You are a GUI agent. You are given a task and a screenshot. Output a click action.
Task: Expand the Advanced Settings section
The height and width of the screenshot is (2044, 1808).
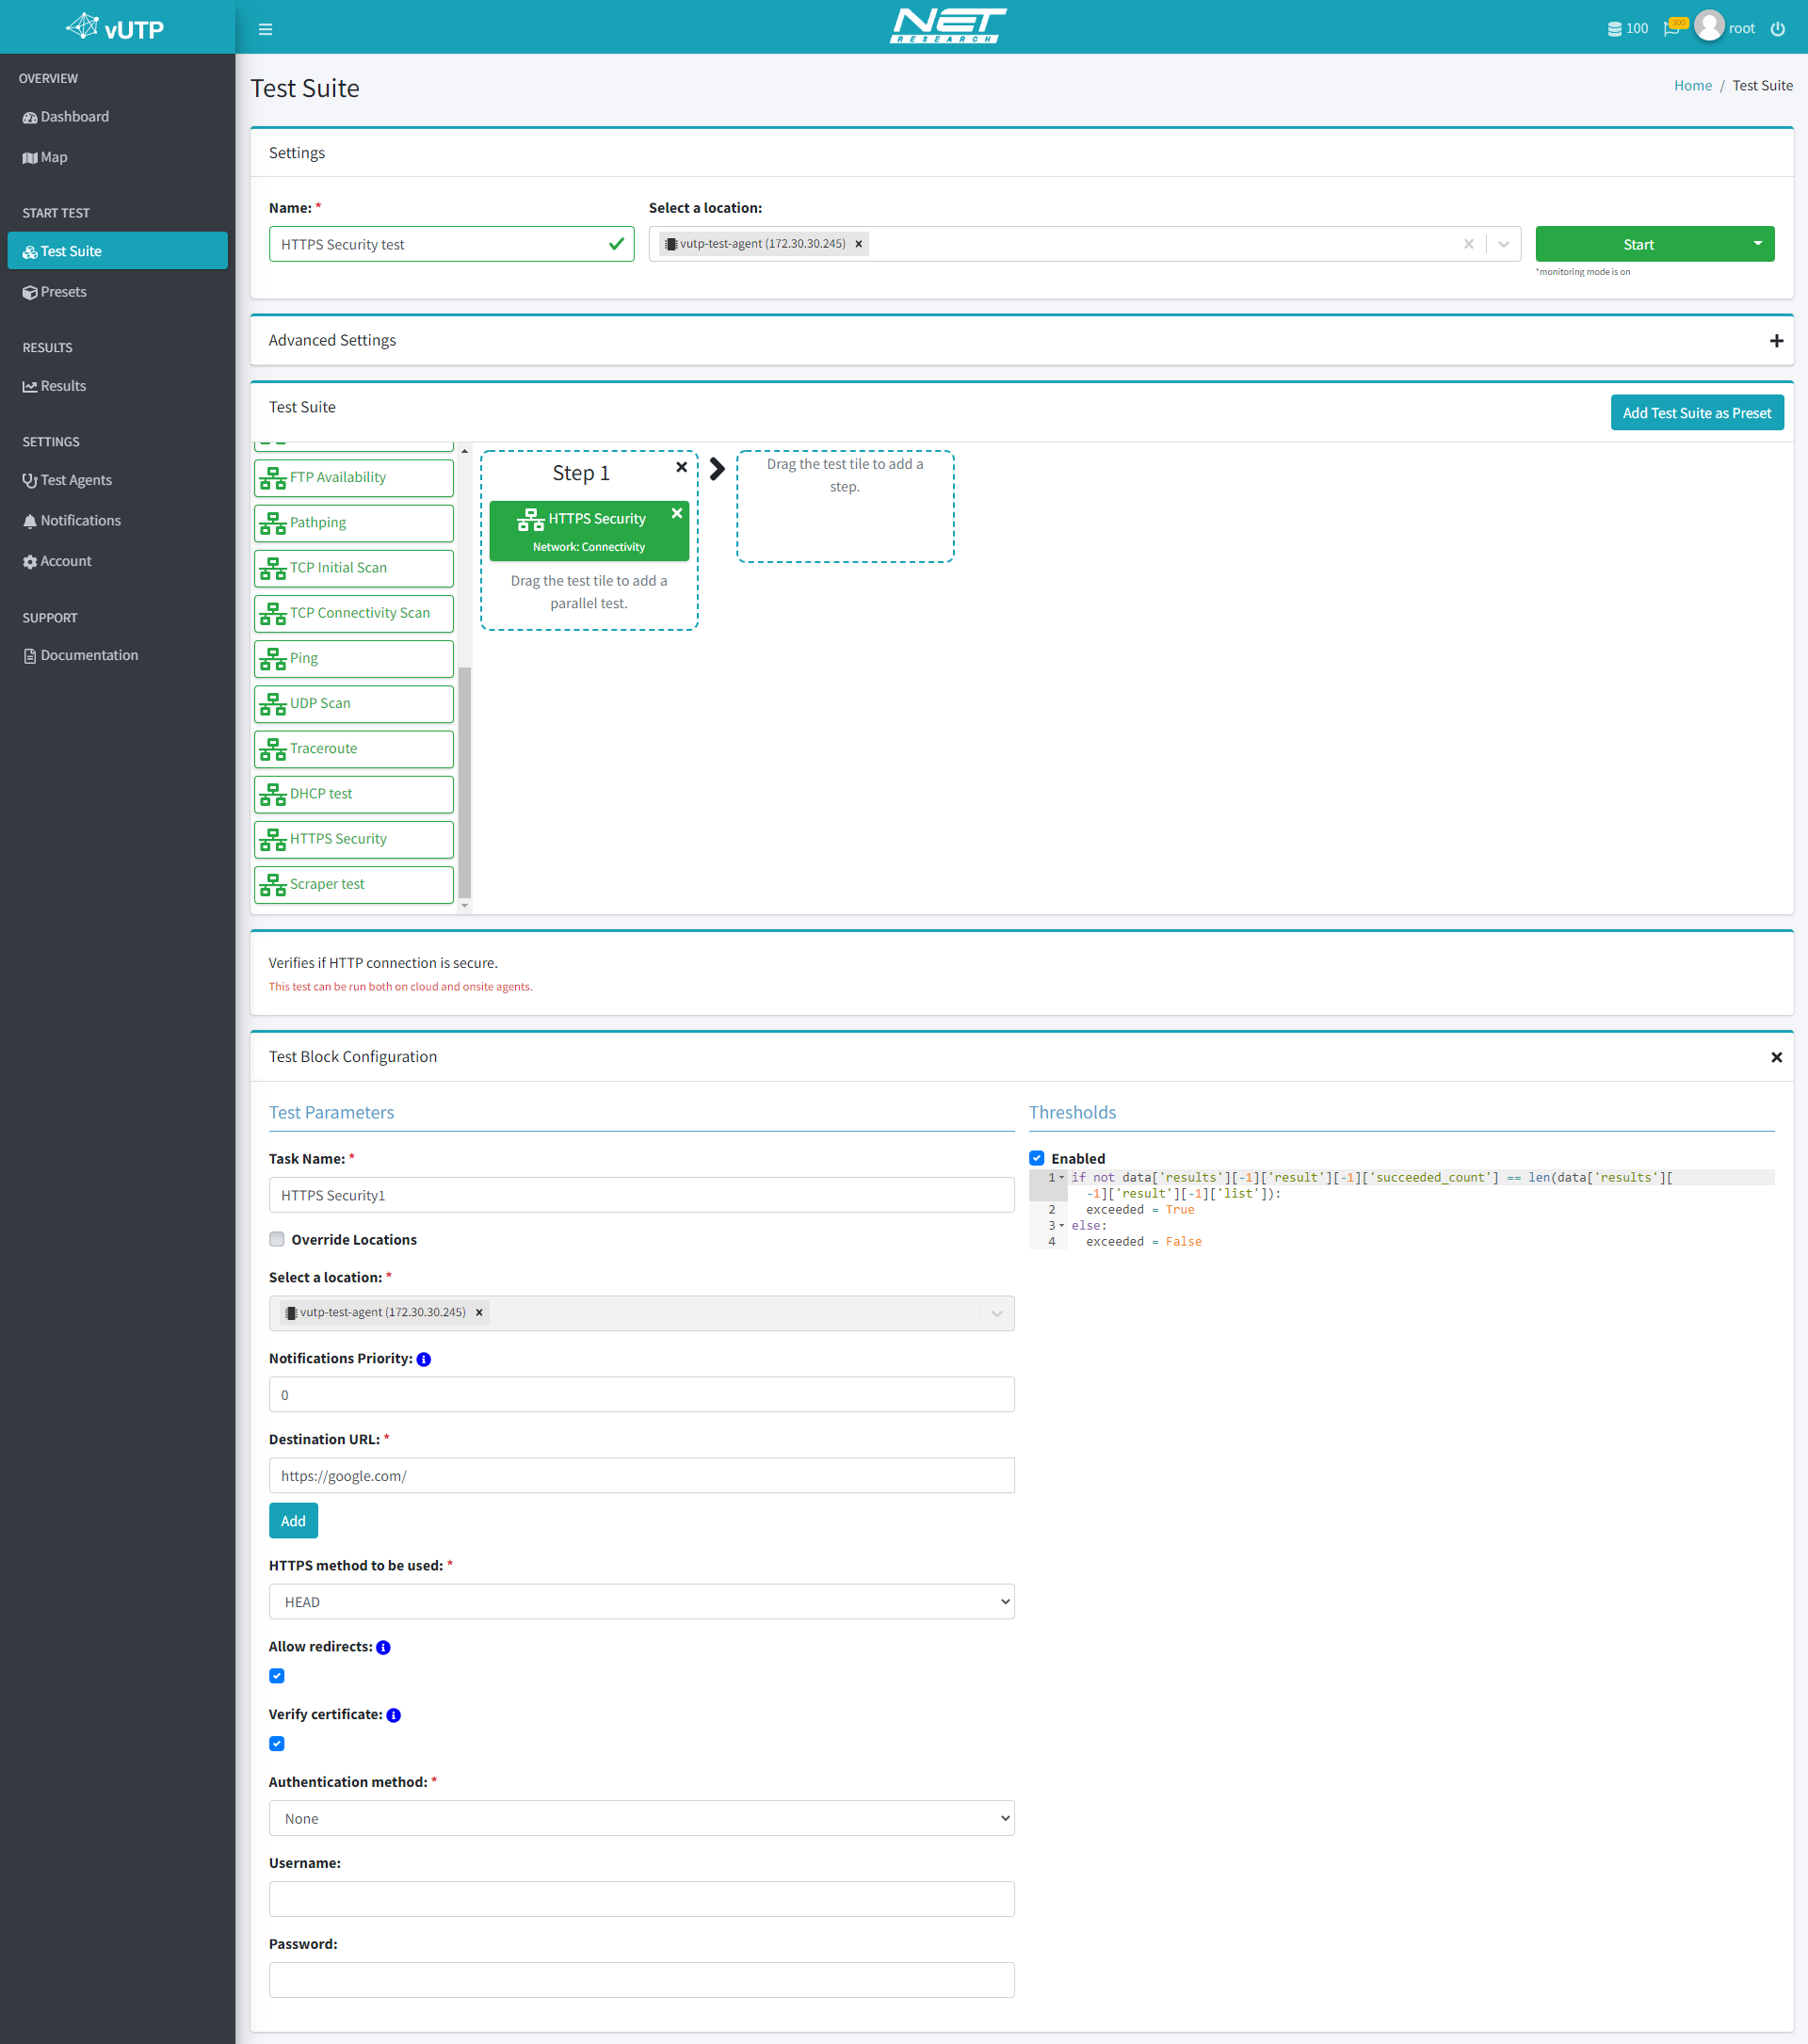pos(1777,340)
